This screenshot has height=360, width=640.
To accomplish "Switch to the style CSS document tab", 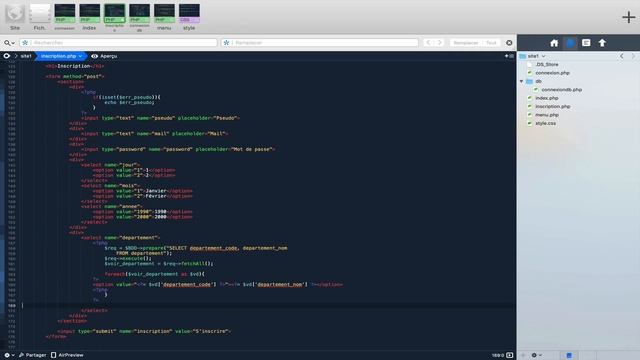I will pyautogui.click(x=189, y=16).
